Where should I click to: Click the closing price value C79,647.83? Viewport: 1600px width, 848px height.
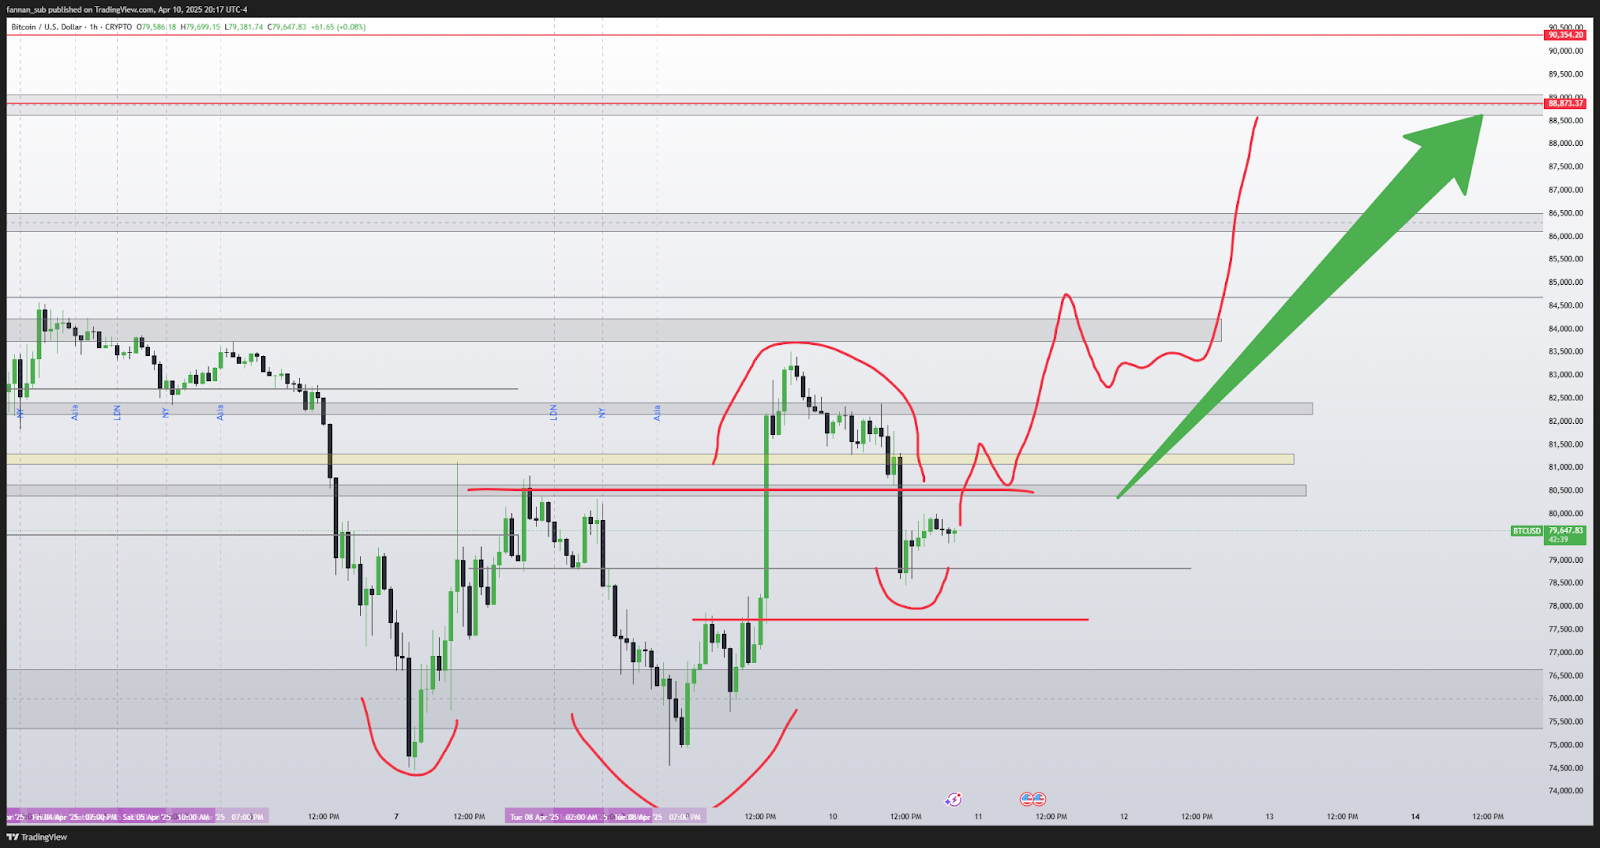point(286,27)
